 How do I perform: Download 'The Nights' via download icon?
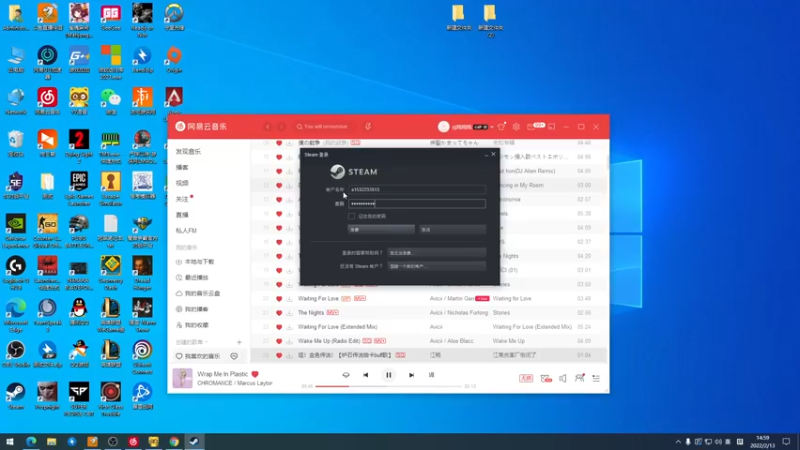(289, 313)
